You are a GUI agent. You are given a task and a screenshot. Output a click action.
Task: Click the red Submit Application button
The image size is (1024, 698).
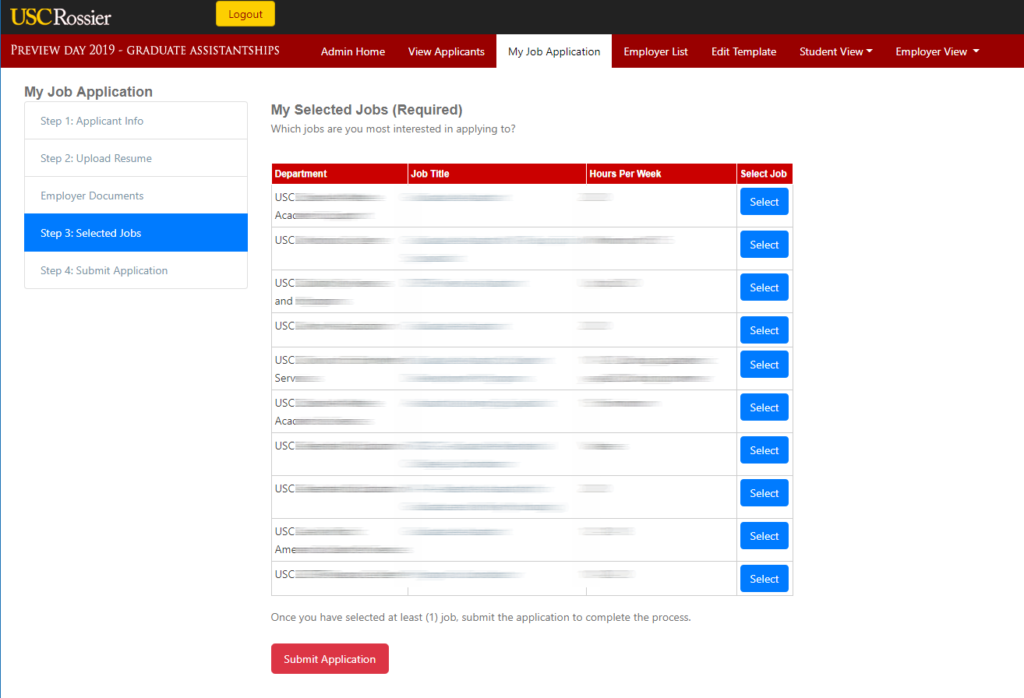[329, 659]
